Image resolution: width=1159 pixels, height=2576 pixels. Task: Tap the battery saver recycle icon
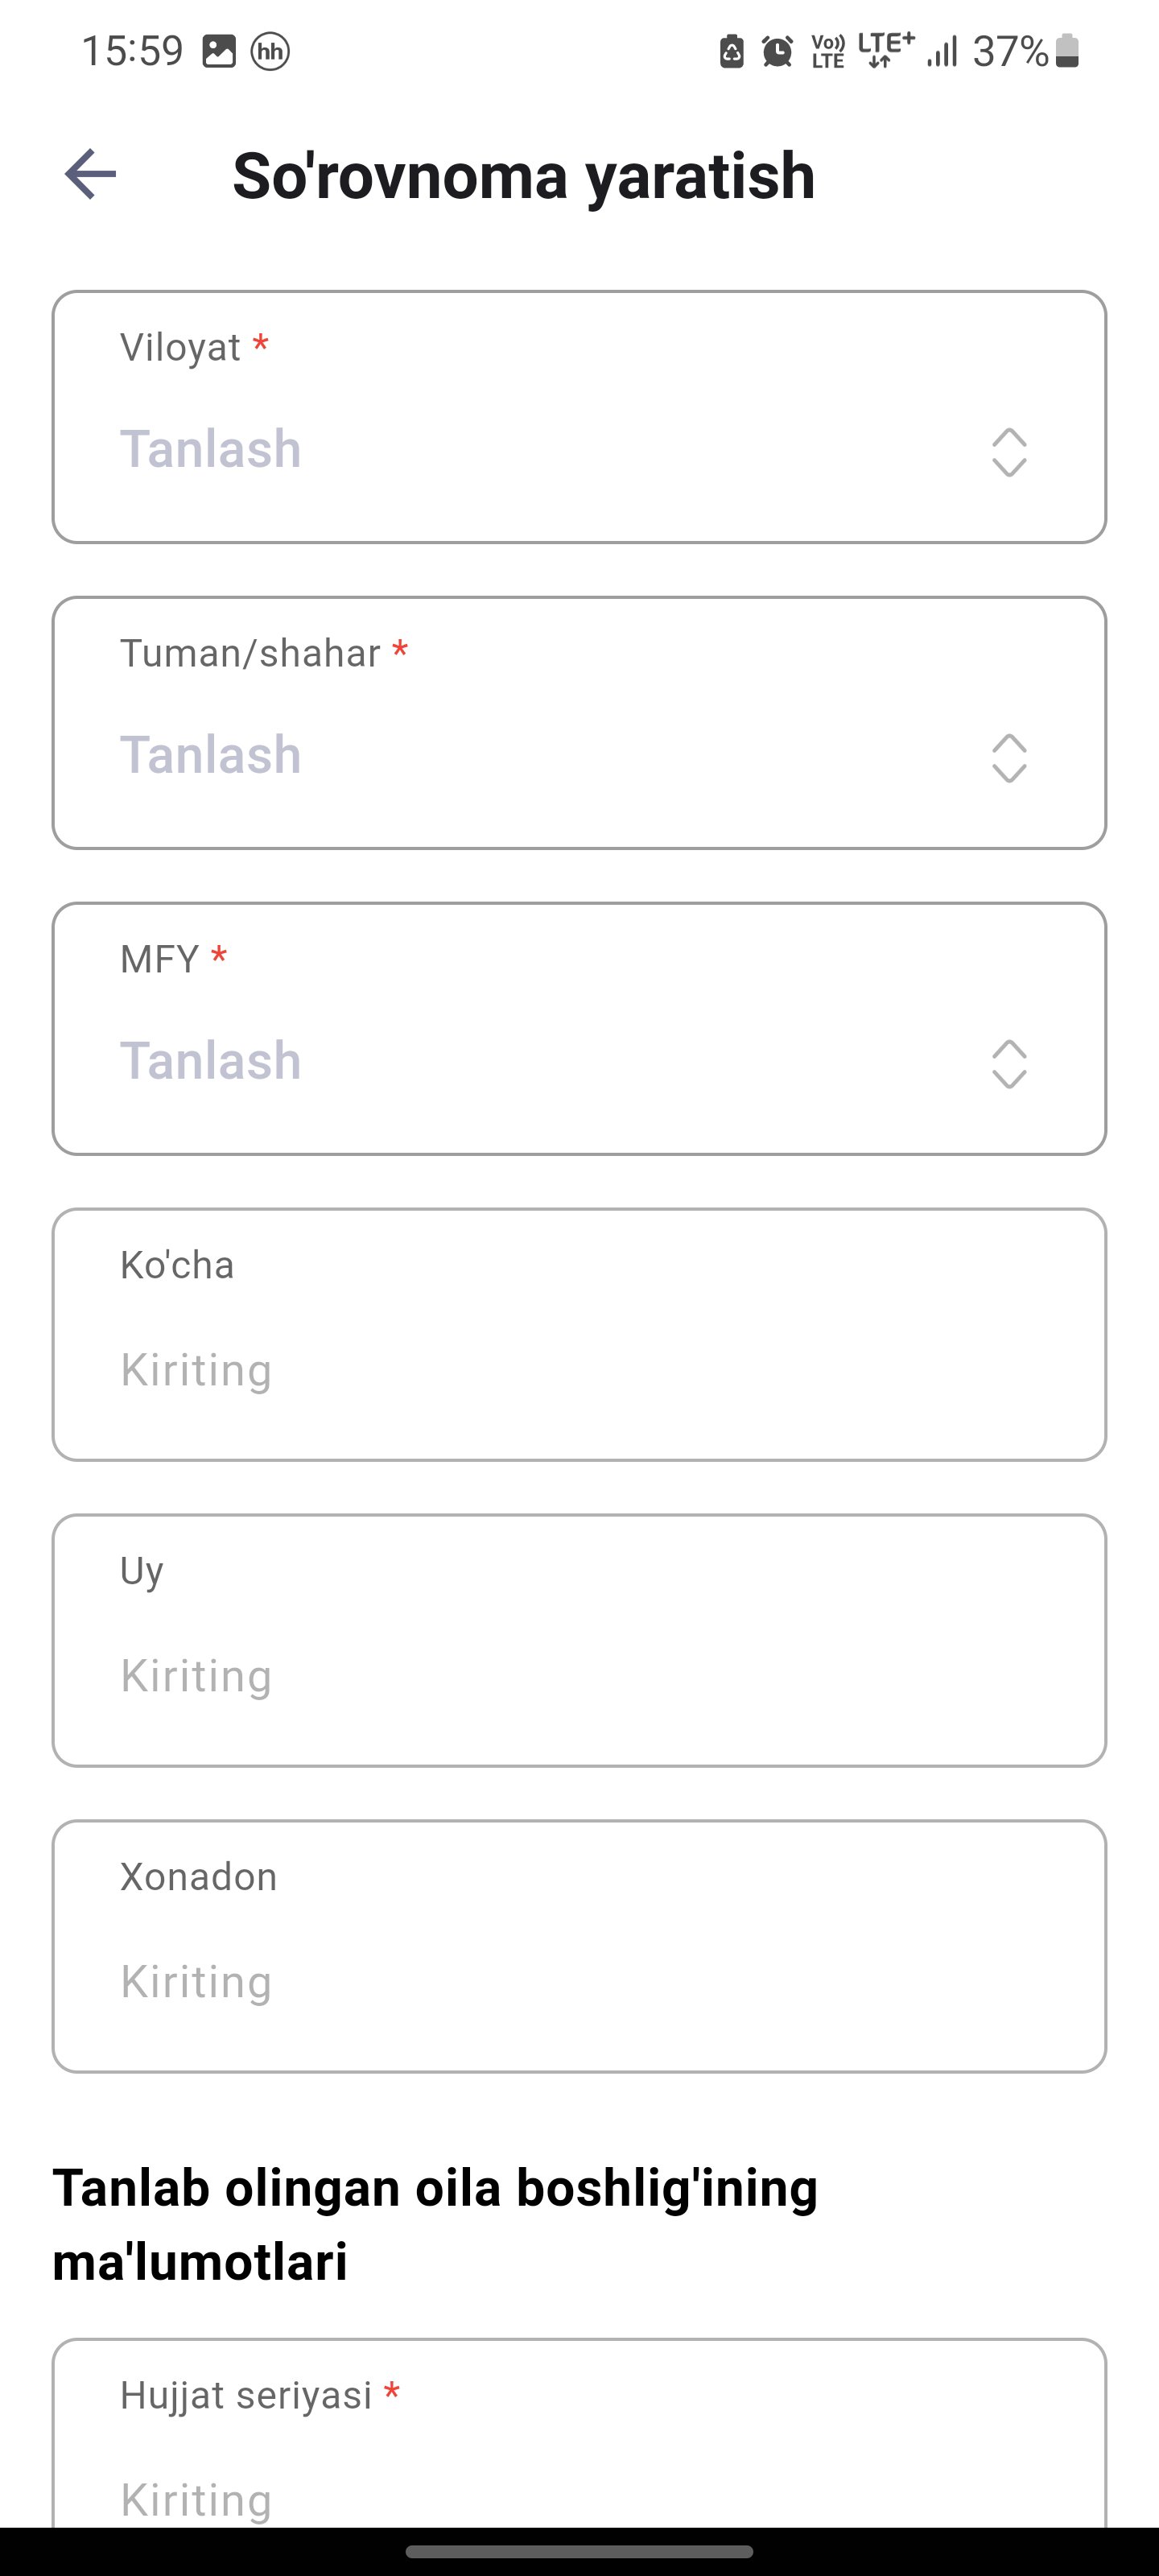tap(732, 51)
